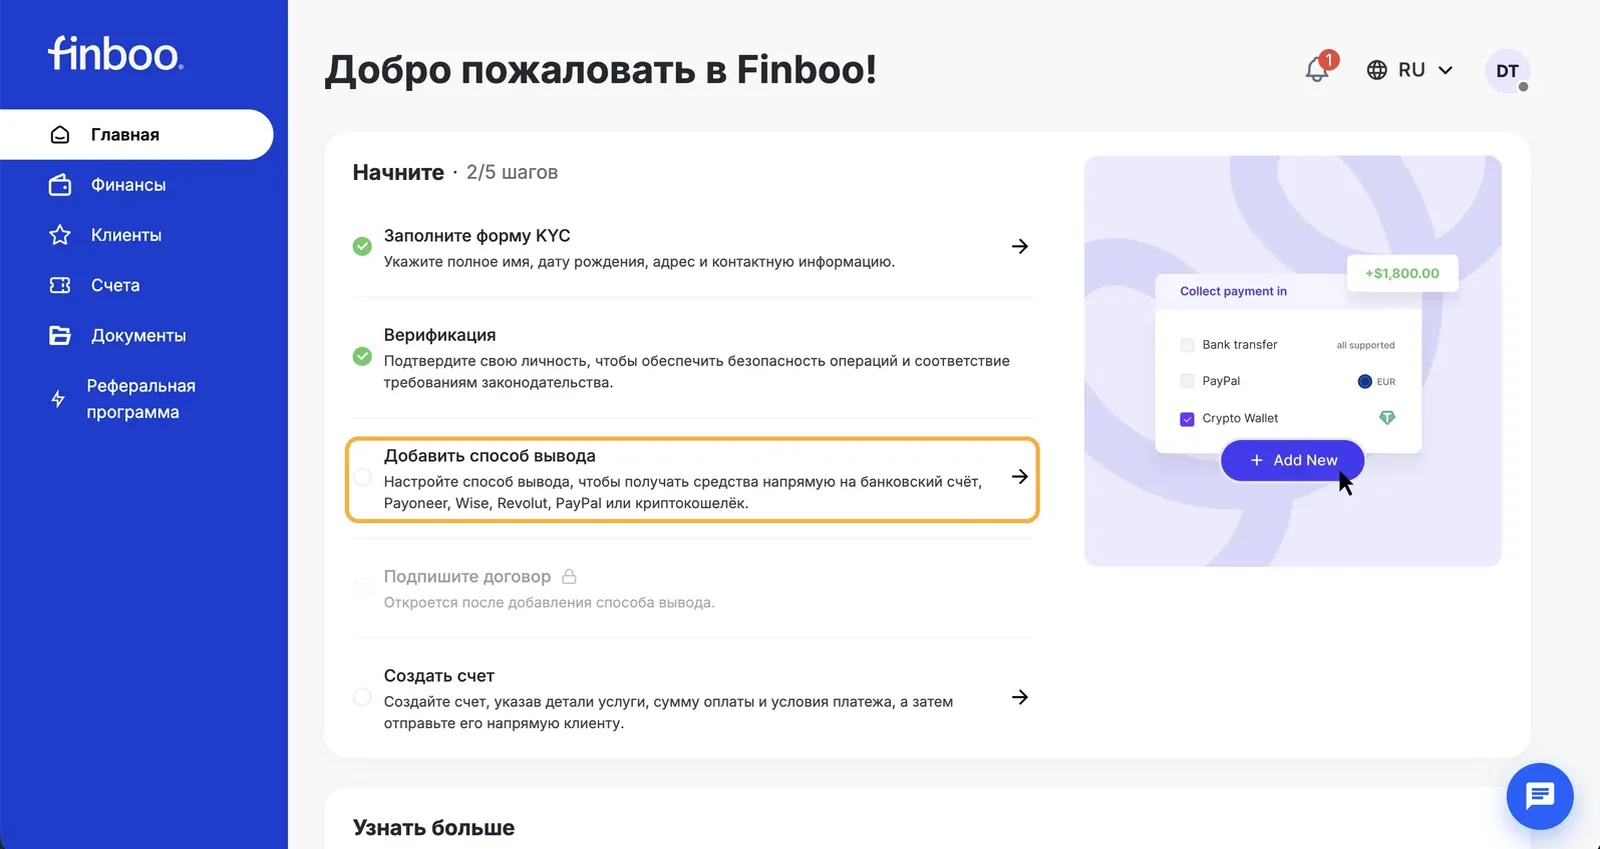Click the Add New button in the illustration

1293,460
